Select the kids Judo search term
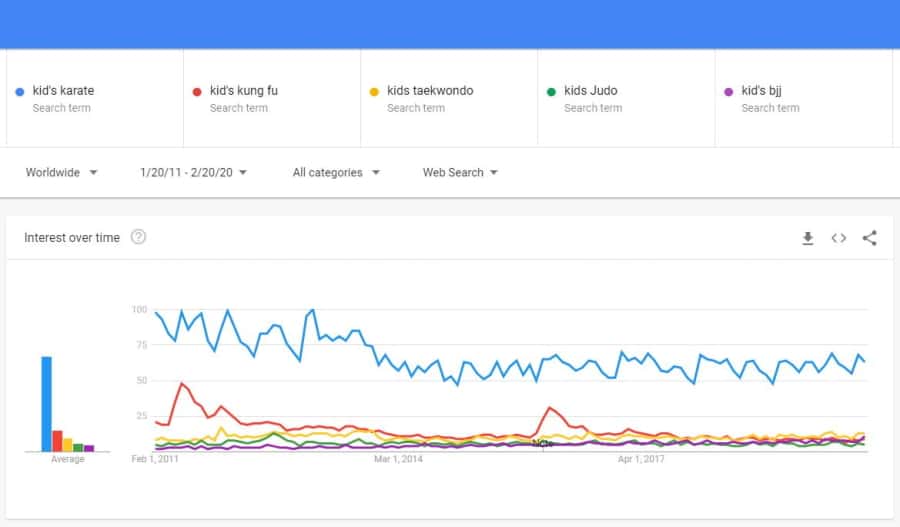 tap(626, 98)
